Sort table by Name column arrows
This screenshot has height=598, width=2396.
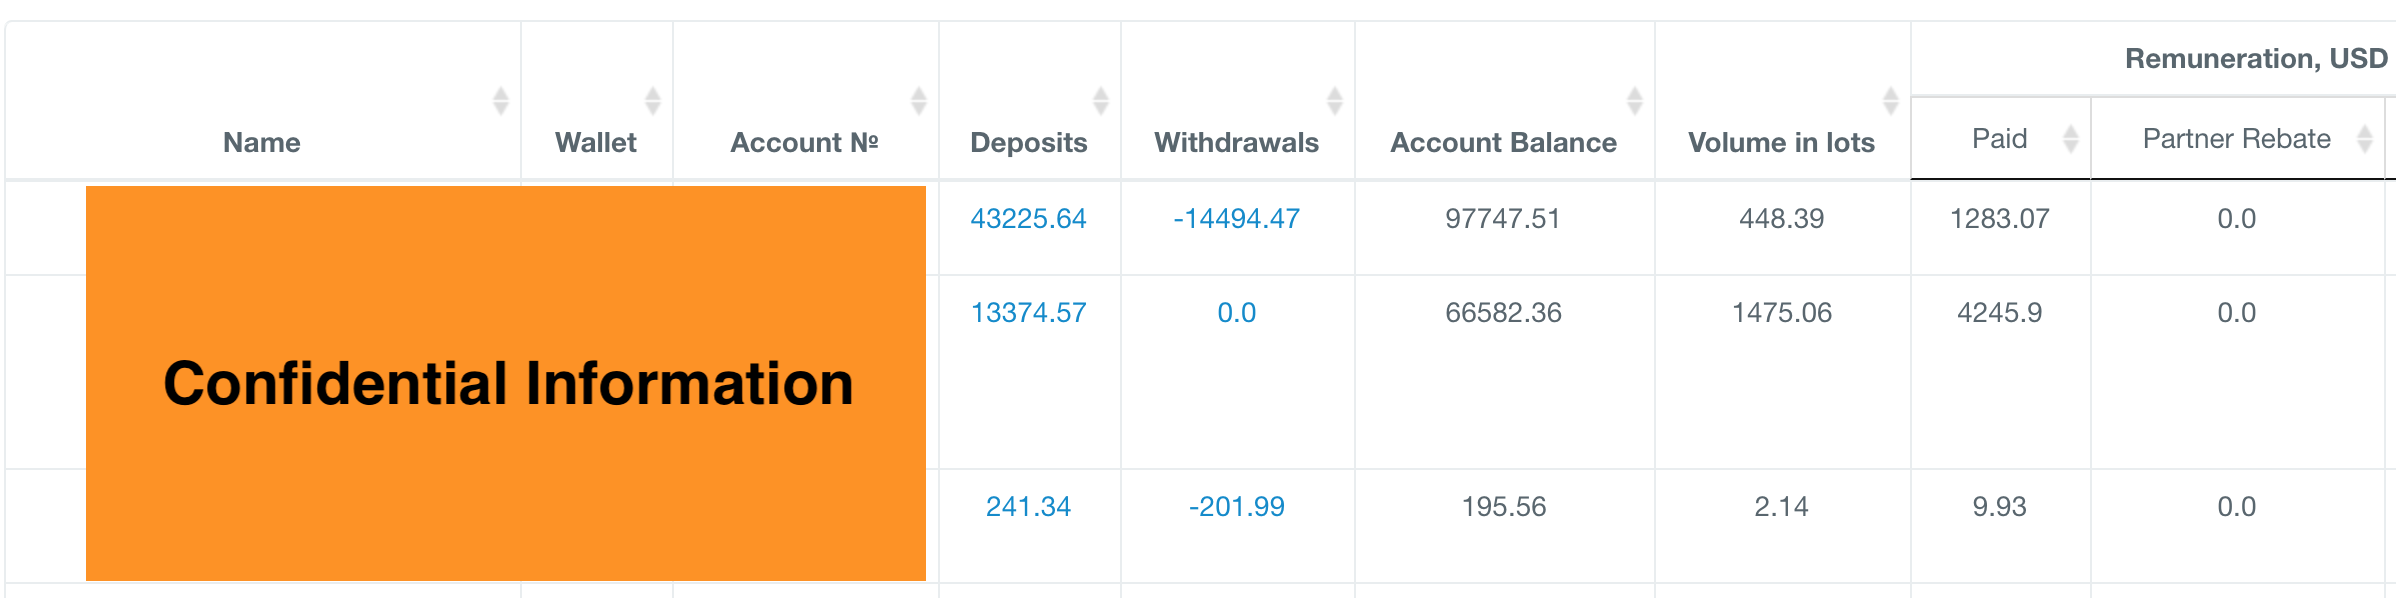pos(501,101)
